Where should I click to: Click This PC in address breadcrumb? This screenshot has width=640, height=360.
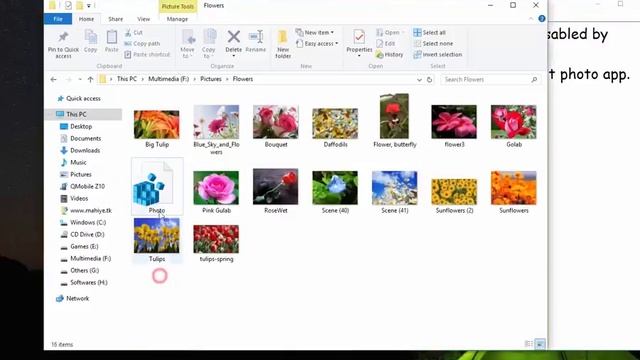click(127, 79)
